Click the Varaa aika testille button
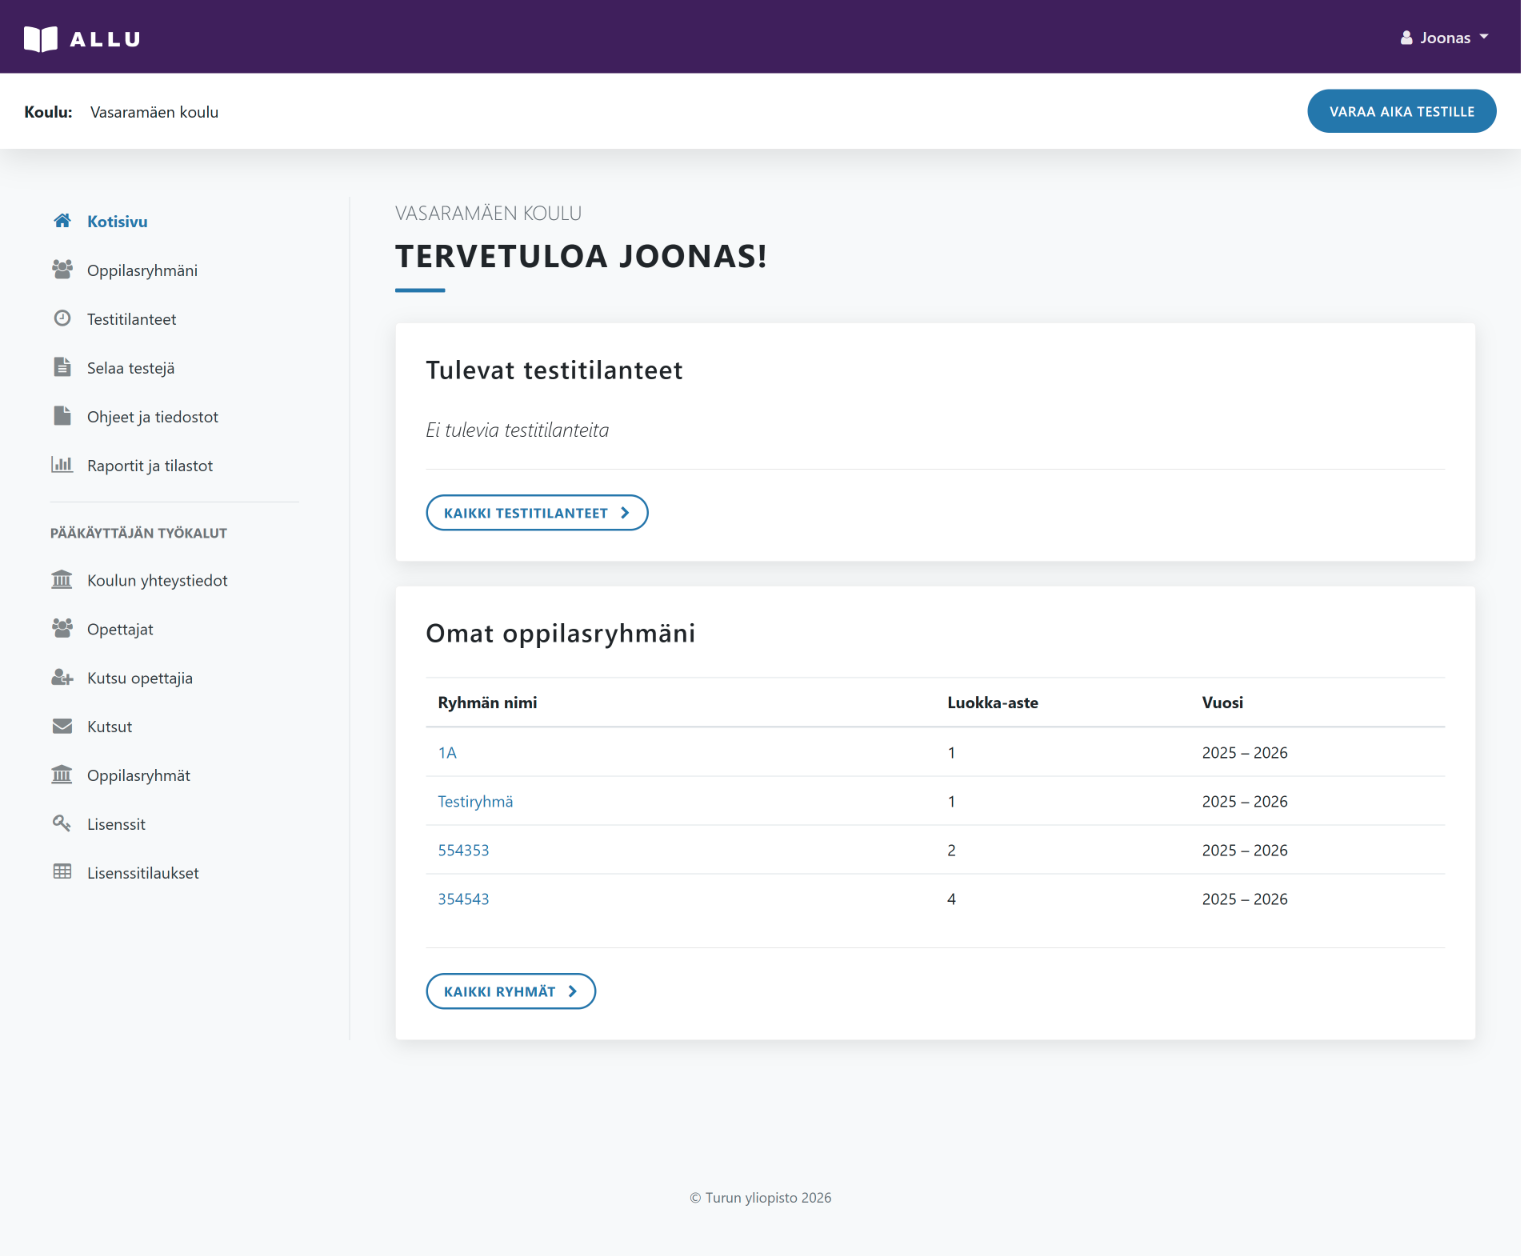Screen dimensions: 1521x1256 coord(1401,111)
